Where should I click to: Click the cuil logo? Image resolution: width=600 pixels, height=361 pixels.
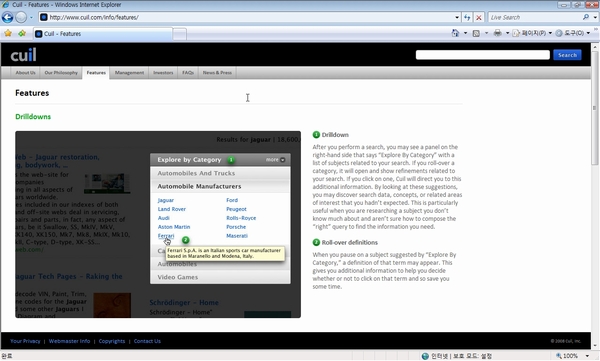pos(23,55)
